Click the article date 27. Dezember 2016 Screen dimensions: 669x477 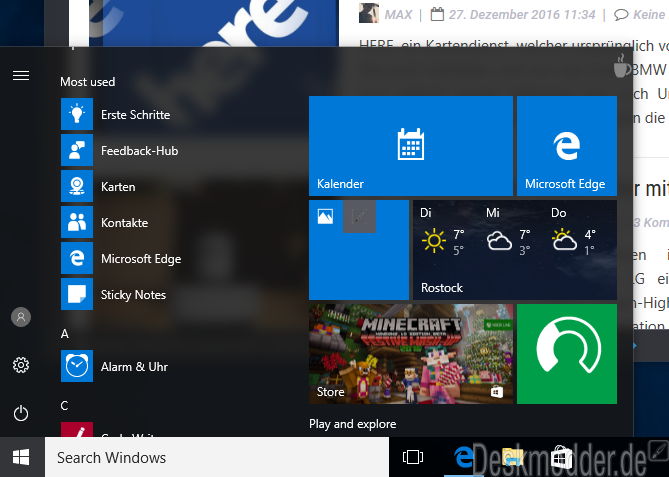coord(522,15)
